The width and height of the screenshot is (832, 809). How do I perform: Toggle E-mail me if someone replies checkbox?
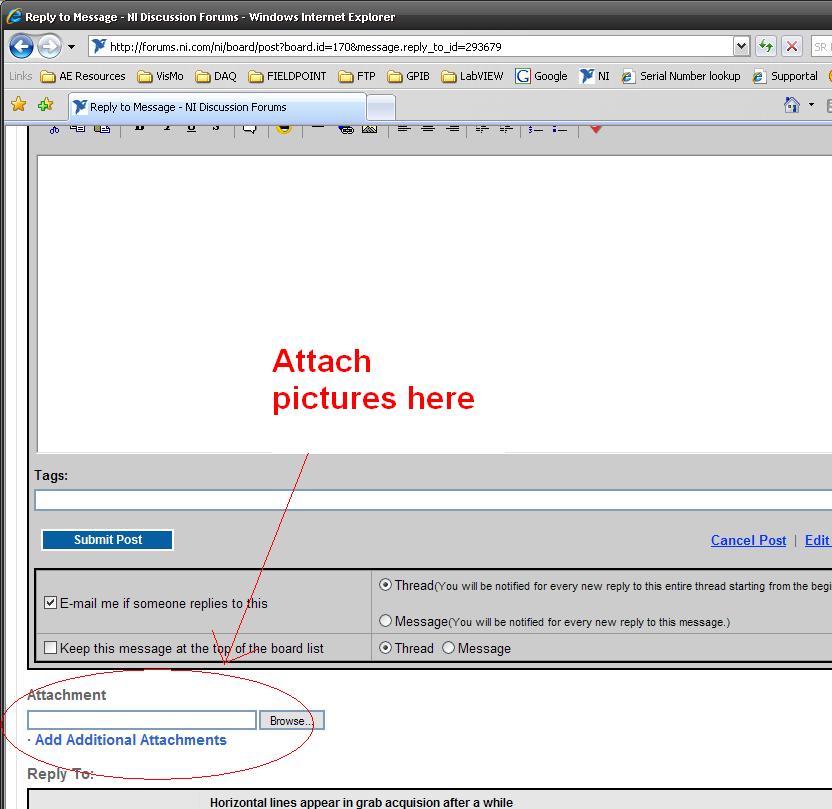tap(51, 603)
